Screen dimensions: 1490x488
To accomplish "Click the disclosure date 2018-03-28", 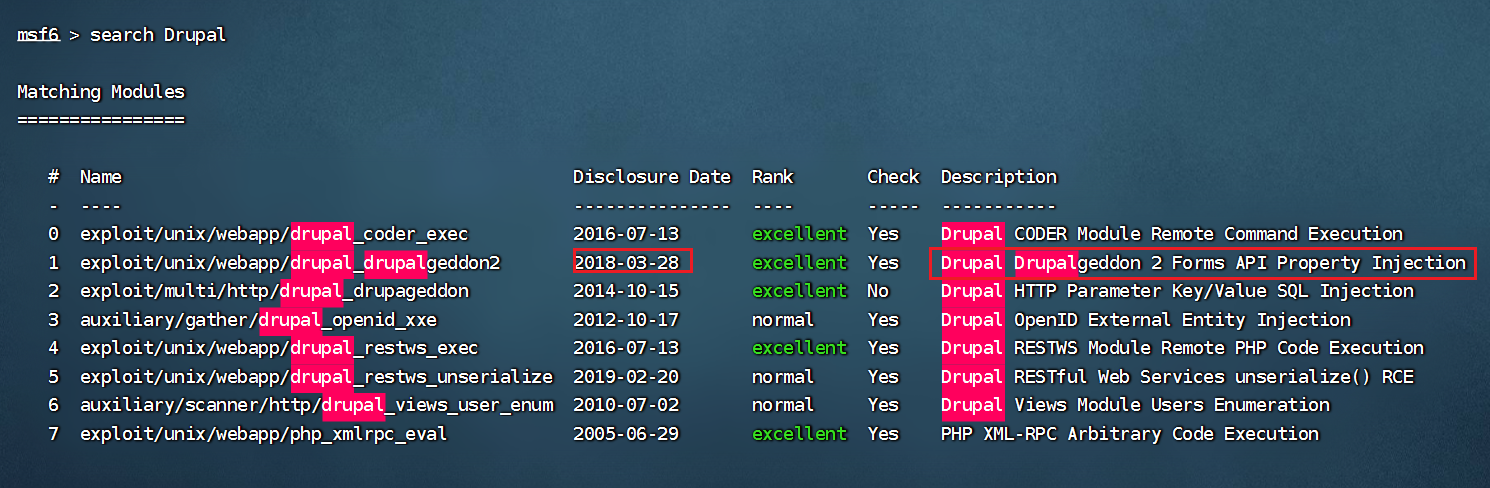I will point(626,263).
